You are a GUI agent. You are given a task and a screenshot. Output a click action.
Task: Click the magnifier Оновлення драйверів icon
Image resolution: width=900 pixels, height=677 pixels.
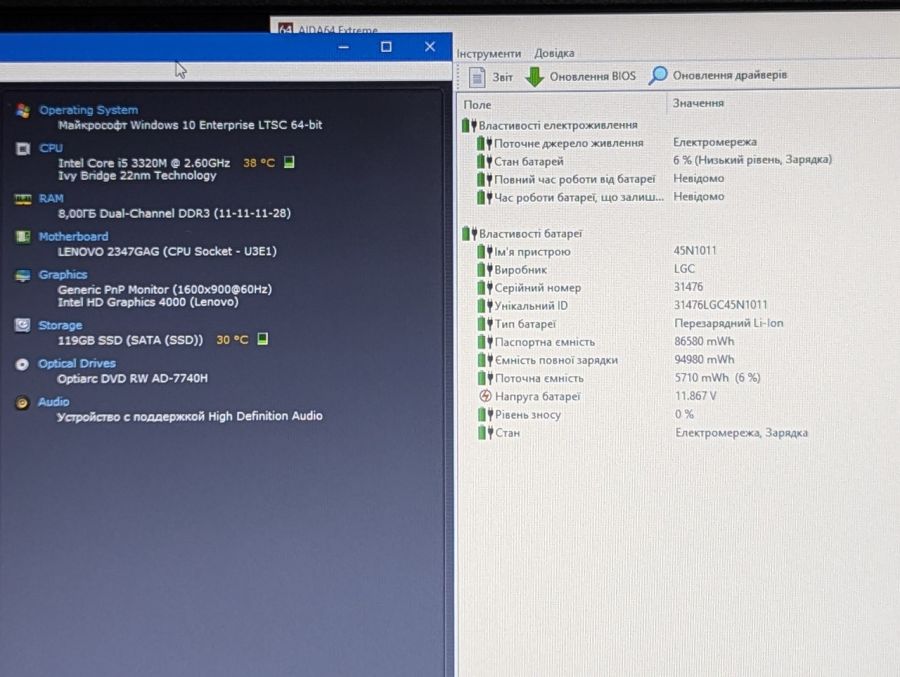[x=658, y=75]
